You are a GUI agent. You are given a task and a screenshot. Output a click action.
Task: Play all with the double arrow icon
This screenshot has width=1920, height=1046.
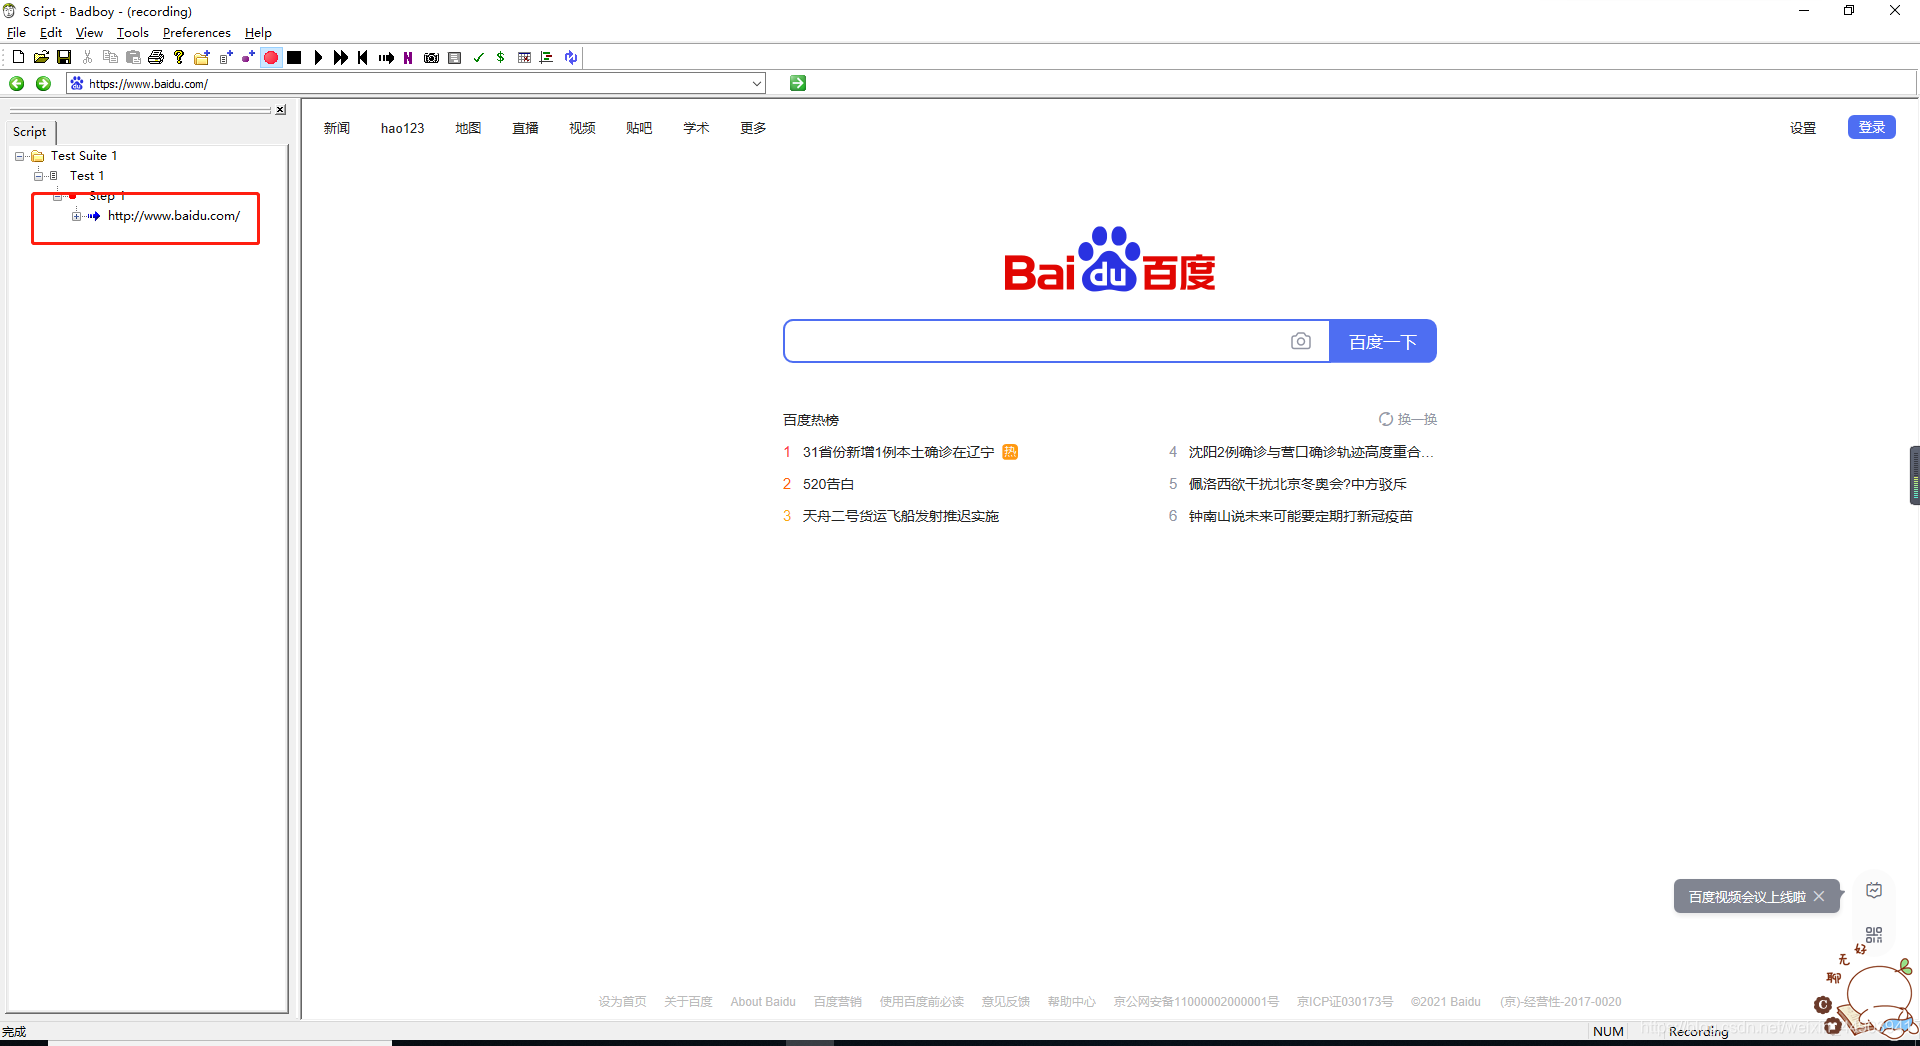point(341,58)
